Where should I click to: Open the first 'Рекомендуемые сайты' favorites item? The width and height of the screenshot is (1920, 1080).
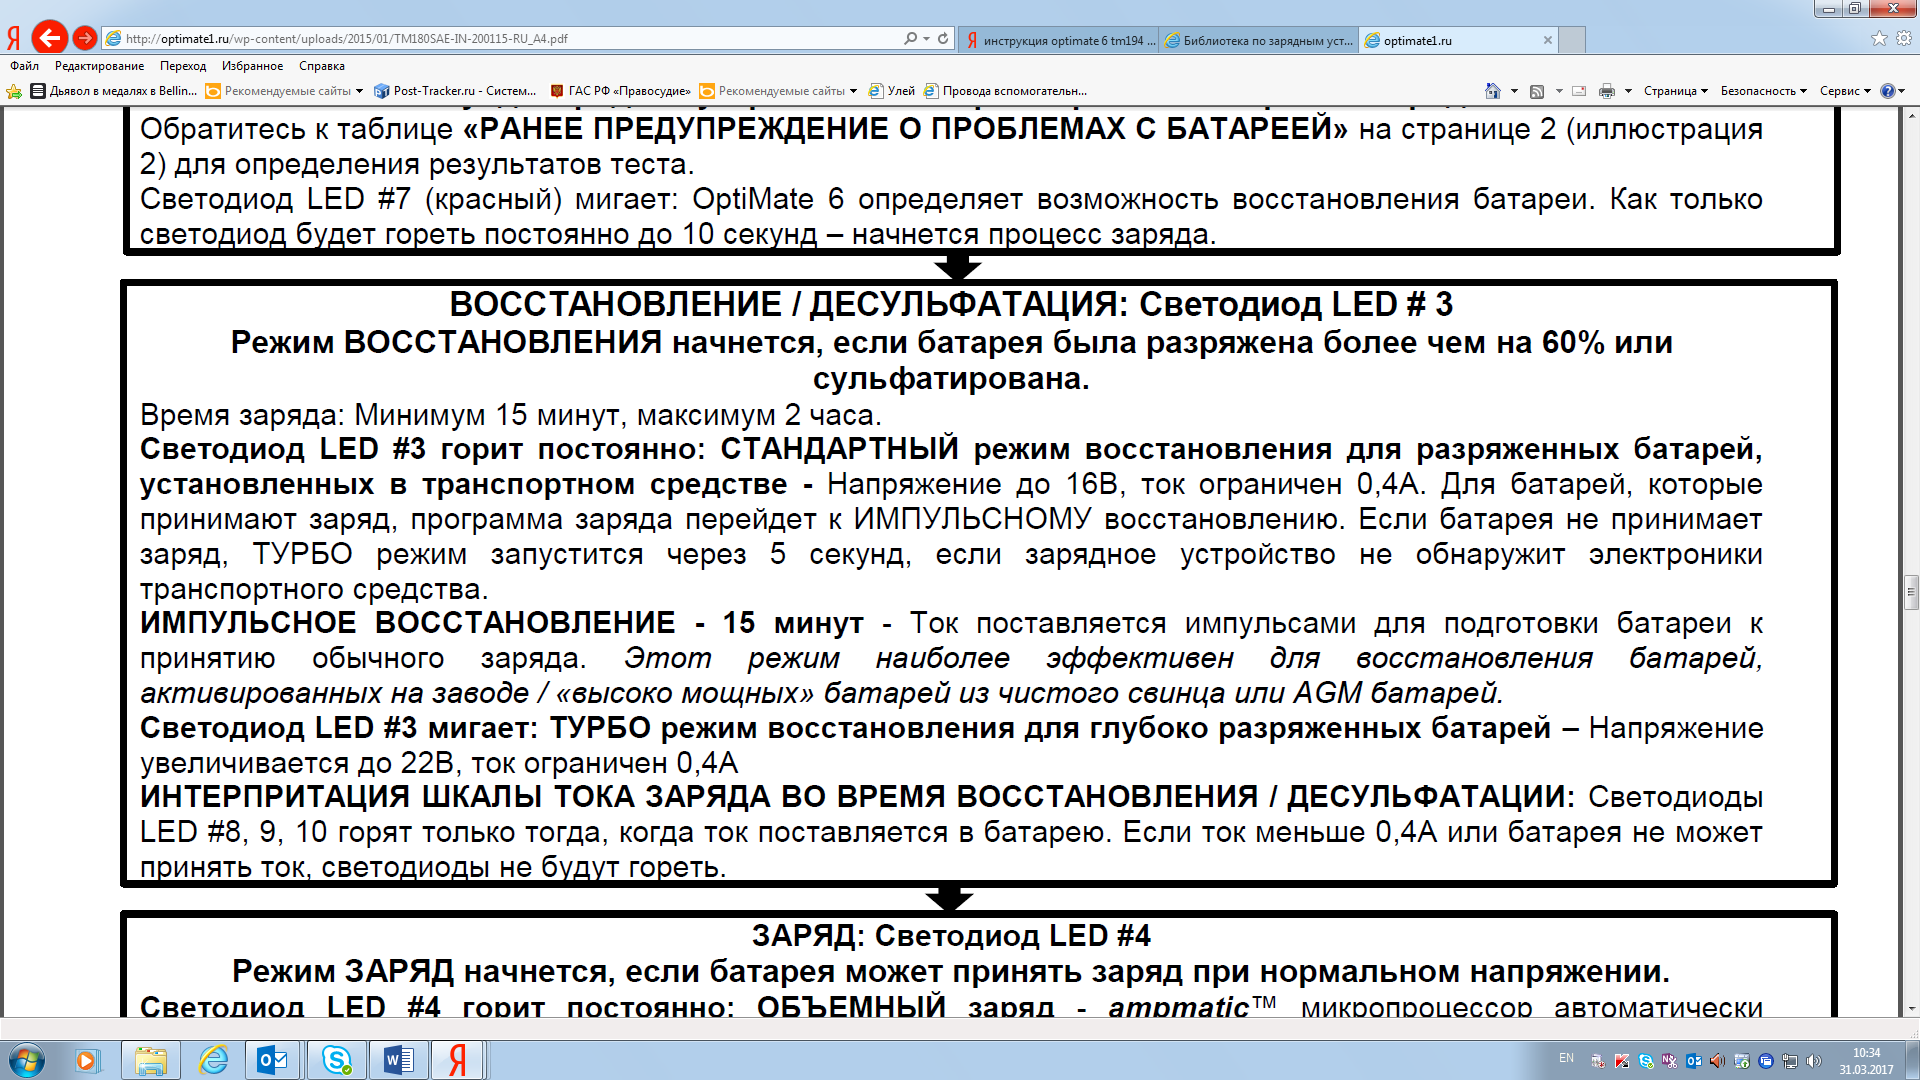tap(284, 91)
